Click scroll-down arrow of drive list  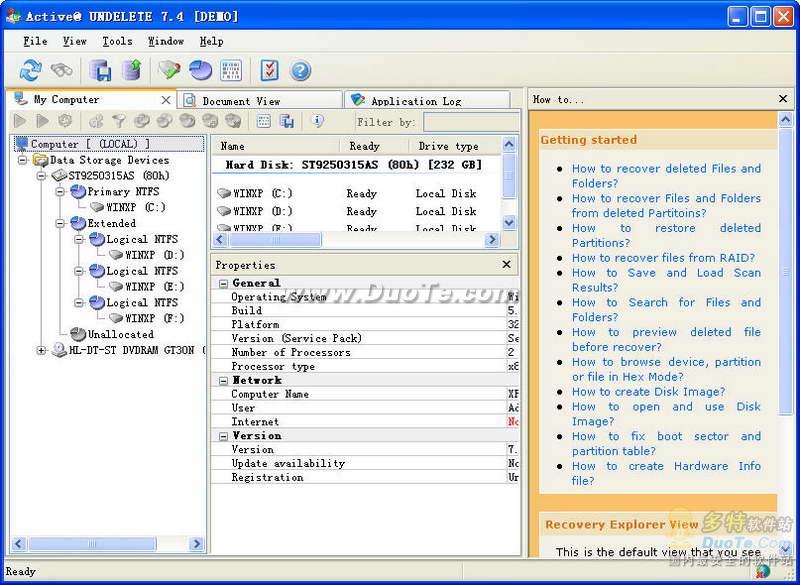pyautogui.click(x=509, y=222)
